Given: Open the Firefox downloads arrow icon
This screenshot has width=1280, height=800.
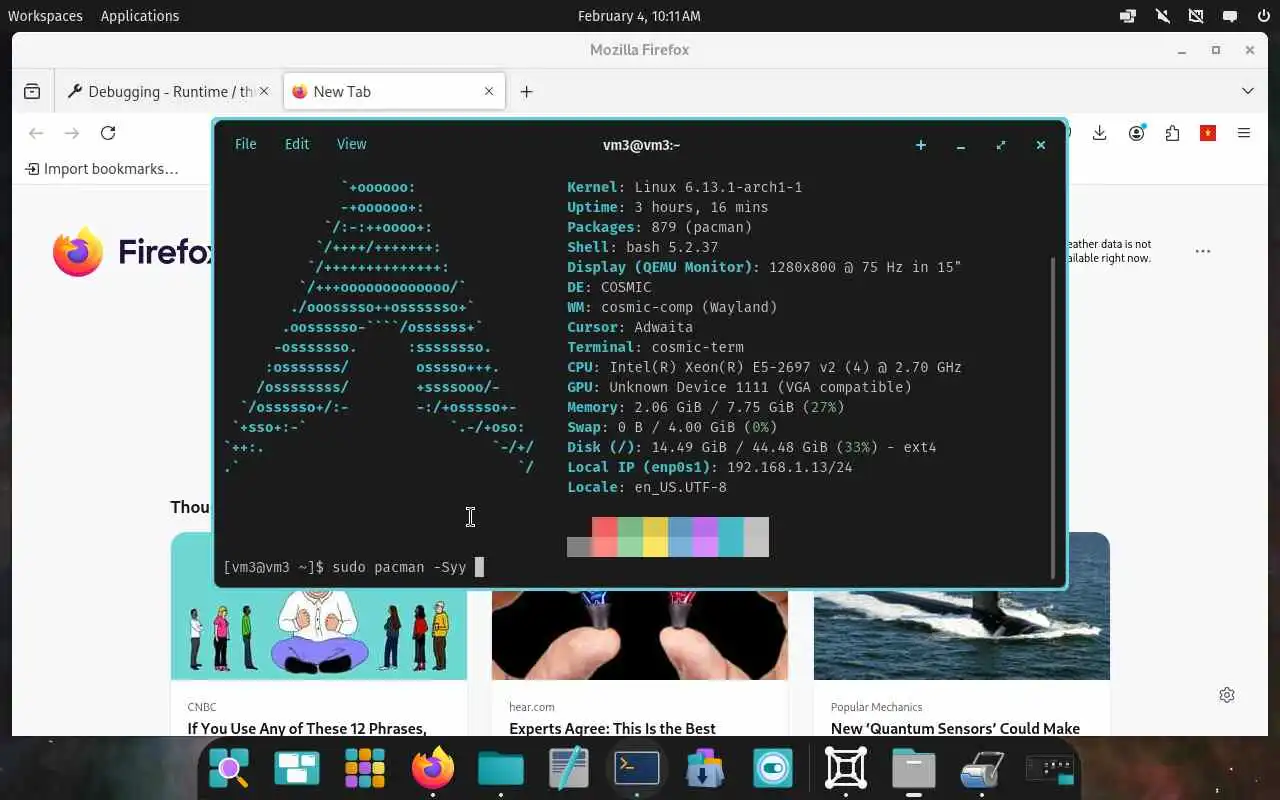Looking at the screenshot, I should pos(1099,133).
